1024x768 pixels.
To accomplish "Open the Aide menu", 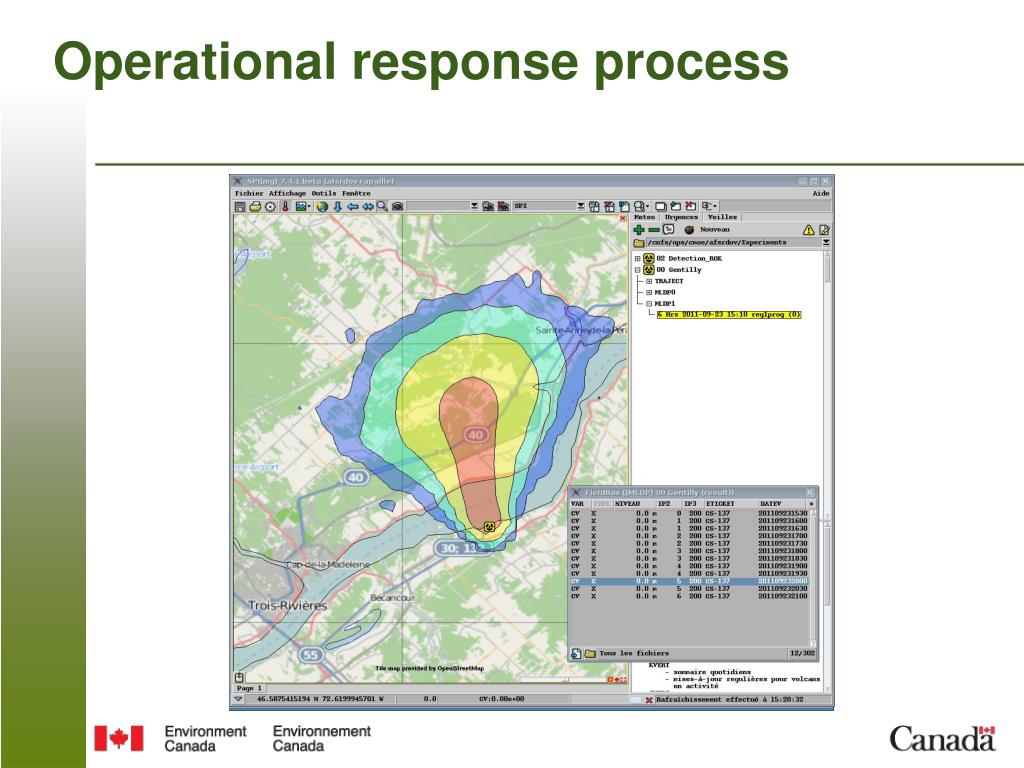I will (821, 193).
